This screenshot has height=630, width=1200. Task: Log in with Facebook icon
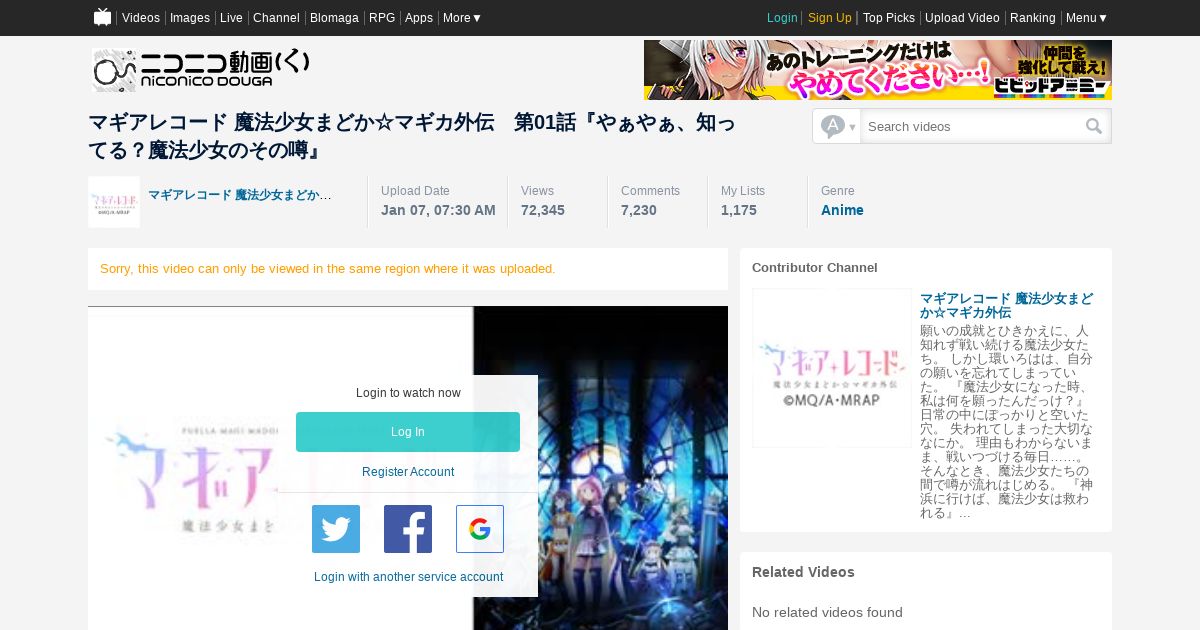[x=408, y=529]
